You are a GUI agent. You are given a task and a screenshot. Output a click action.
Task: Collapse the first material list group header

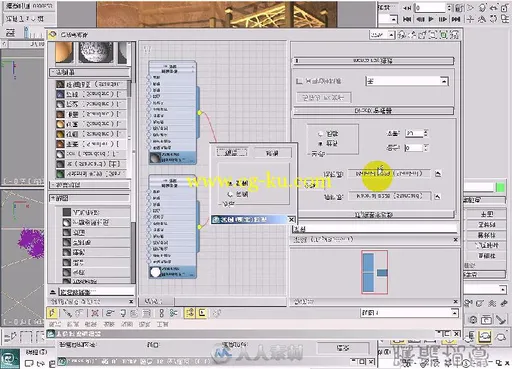tap(90, 72)
